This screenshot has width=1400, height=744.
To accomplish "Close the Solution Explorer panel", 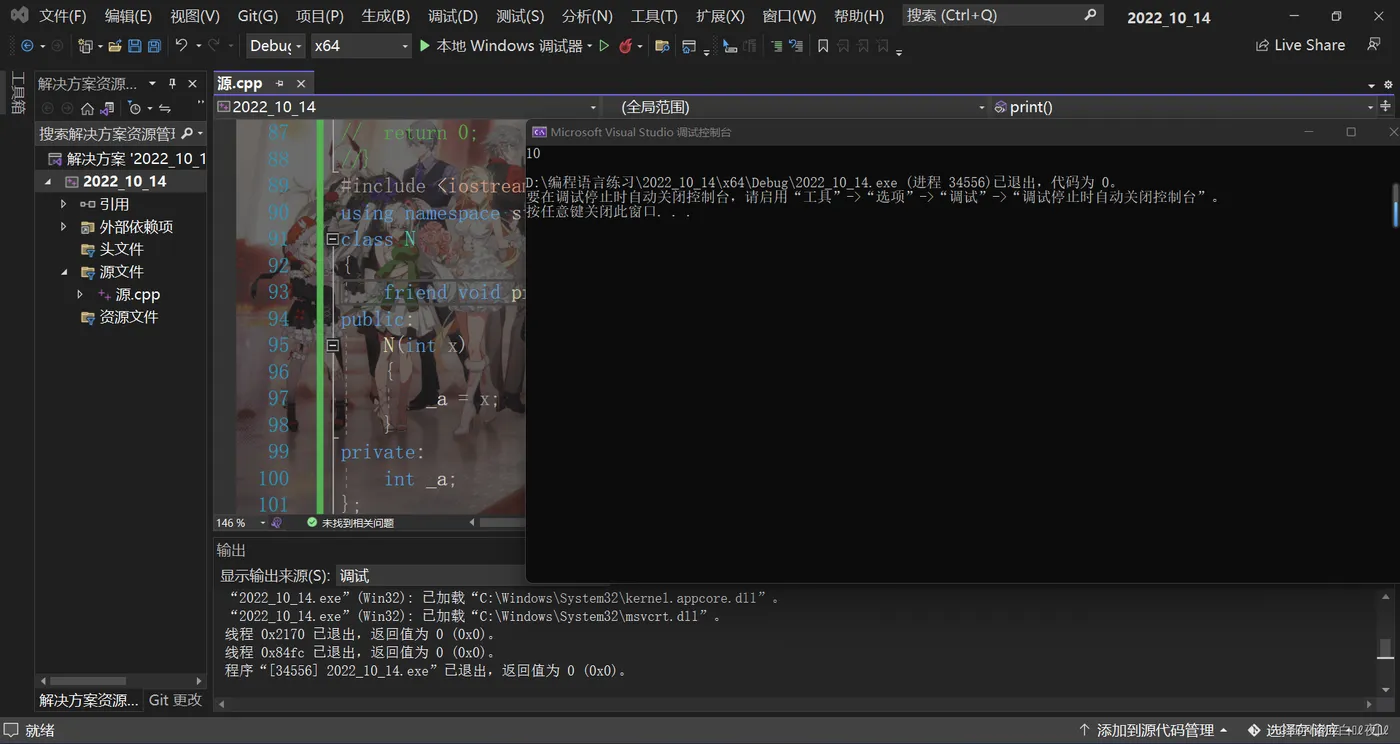I will (x=193, y=84).
